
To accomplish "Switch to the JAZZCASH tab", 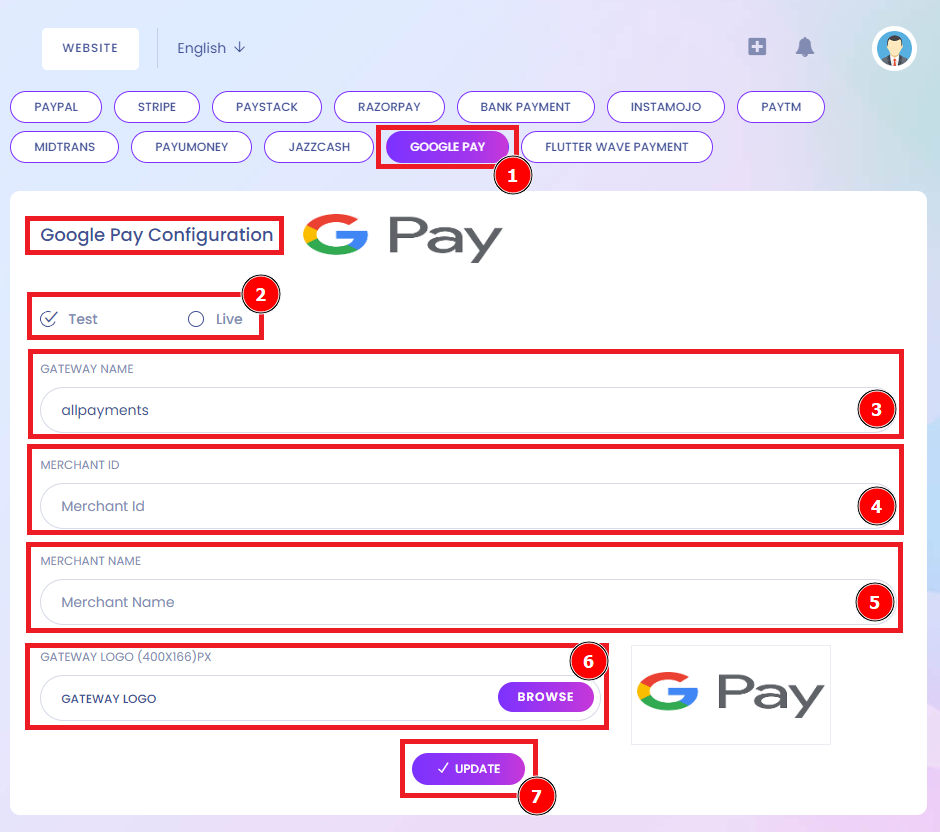I will tap(318, 147).
